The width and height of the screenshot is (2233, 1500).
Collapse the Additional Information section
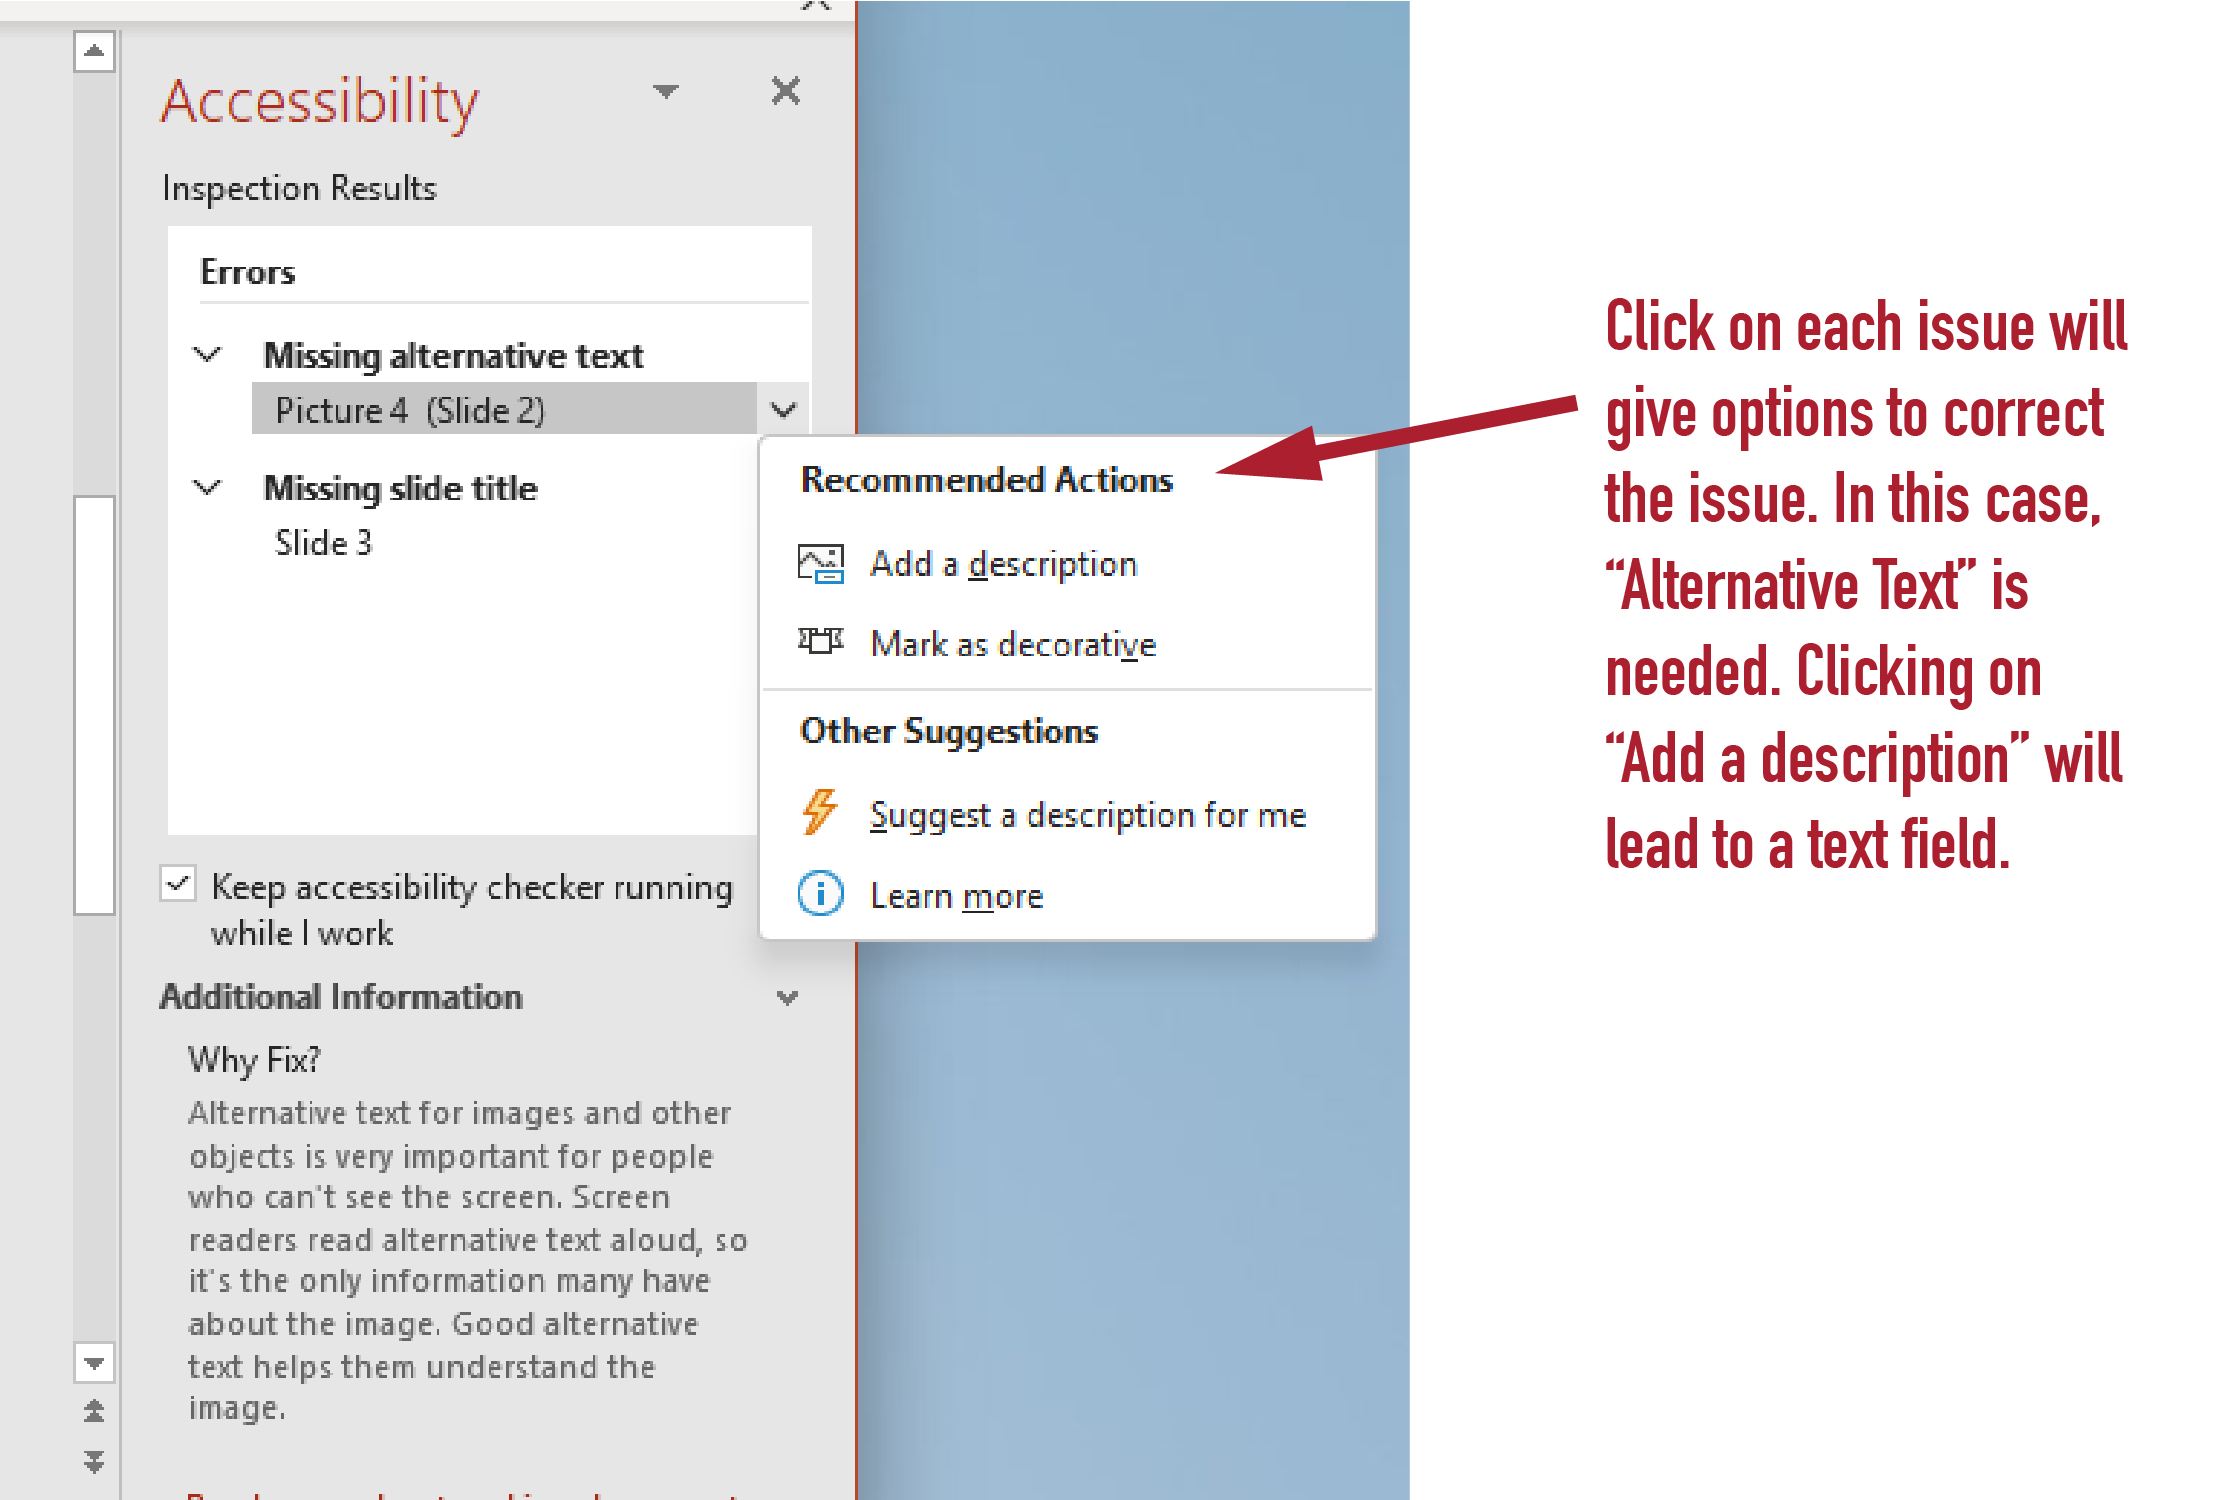point(788,997)
